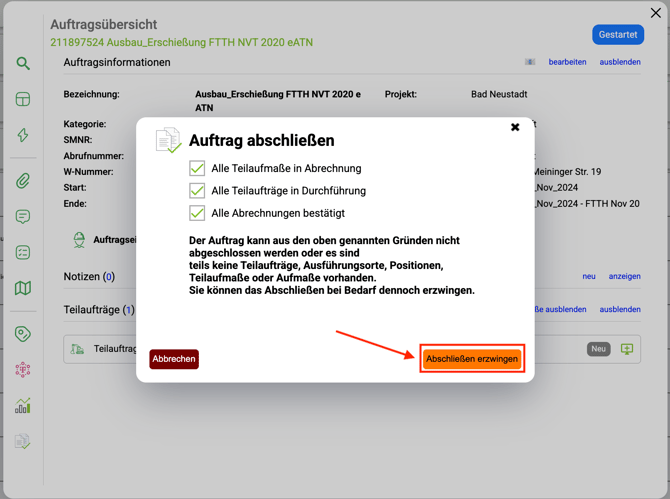This screenshot has width=670, height=499.
Task: Click the price tag icon in sidebar
Action: click(x=23, y=334)
